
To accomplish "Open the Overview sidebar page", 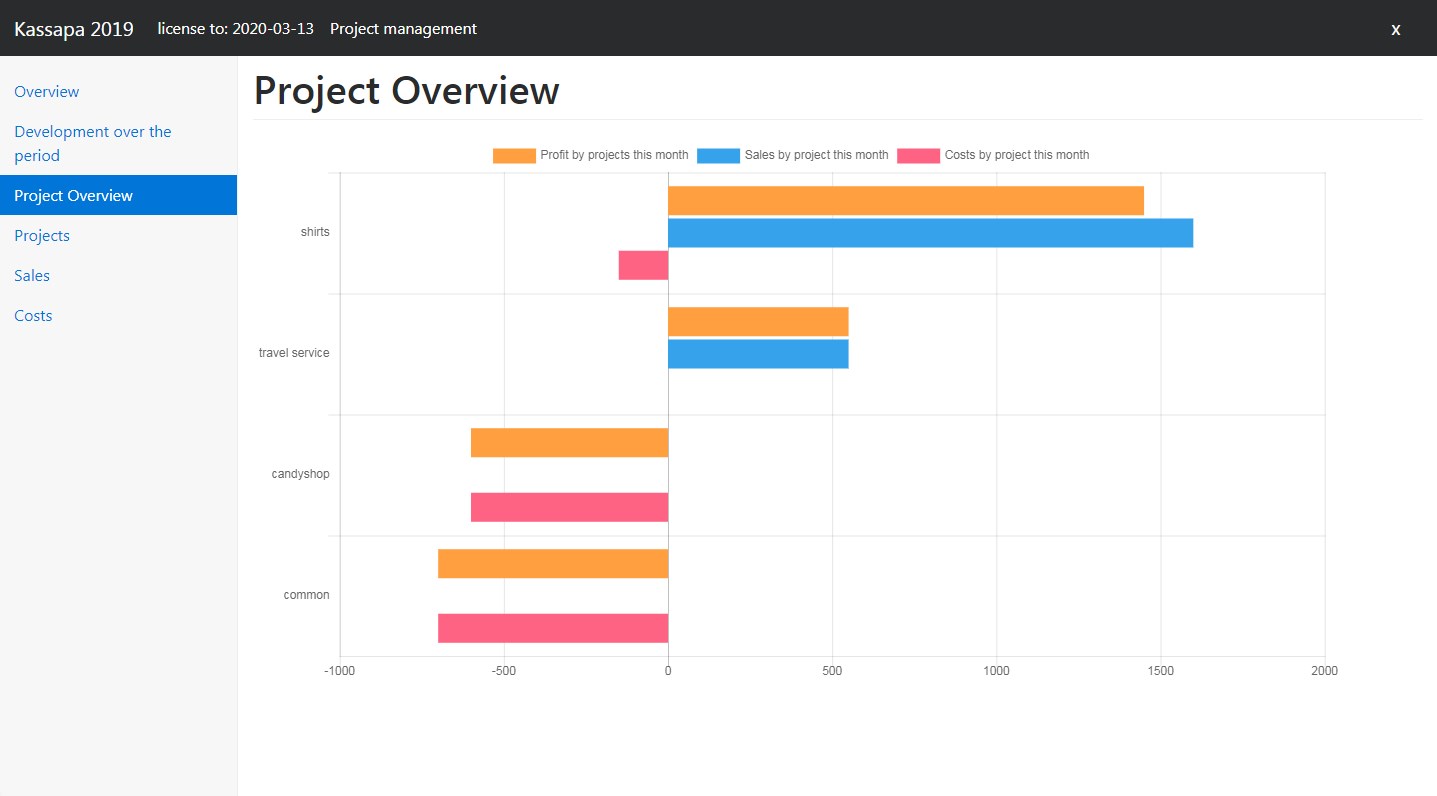I will (46, 92).
